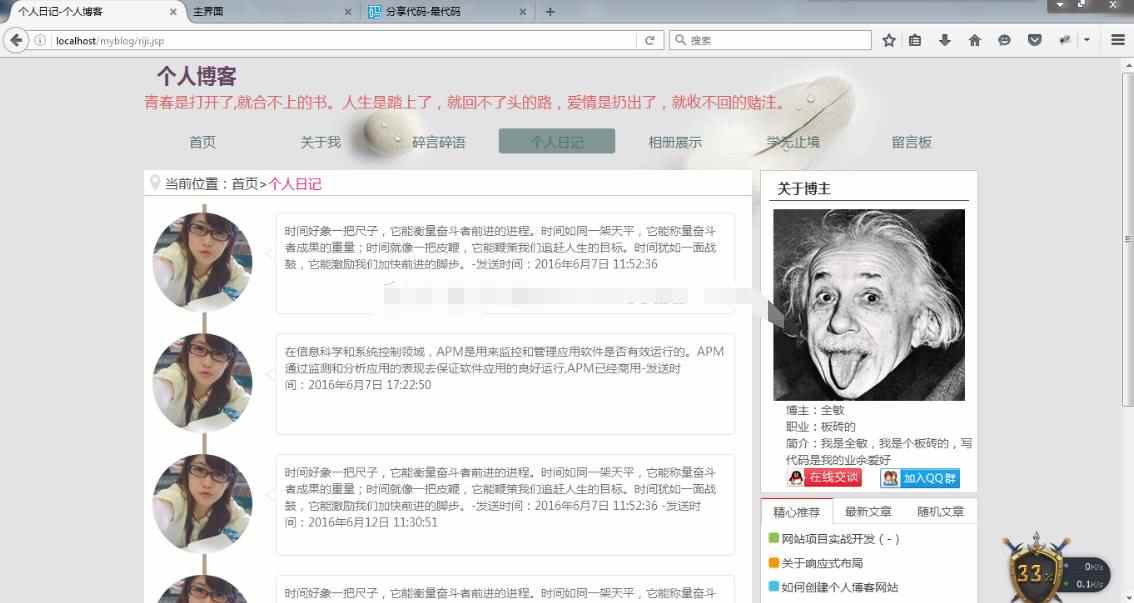Click the QQ penguin icon on 在线交谈

pyautogui.click(x=796, y=478)
